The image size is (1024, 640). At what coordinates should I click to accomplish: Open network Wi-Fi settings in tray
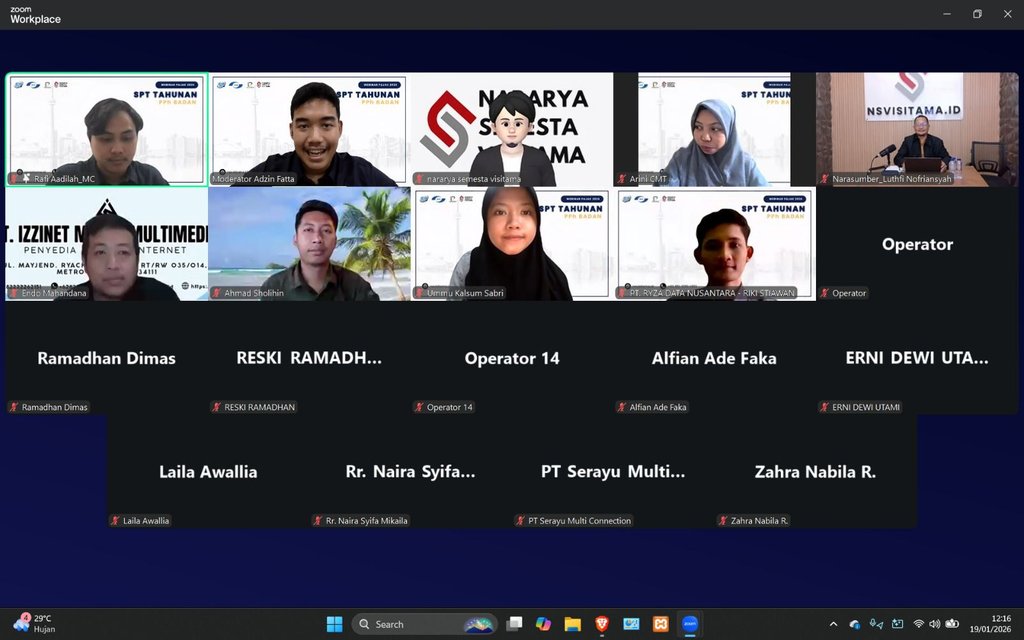[x=919, y=624]
